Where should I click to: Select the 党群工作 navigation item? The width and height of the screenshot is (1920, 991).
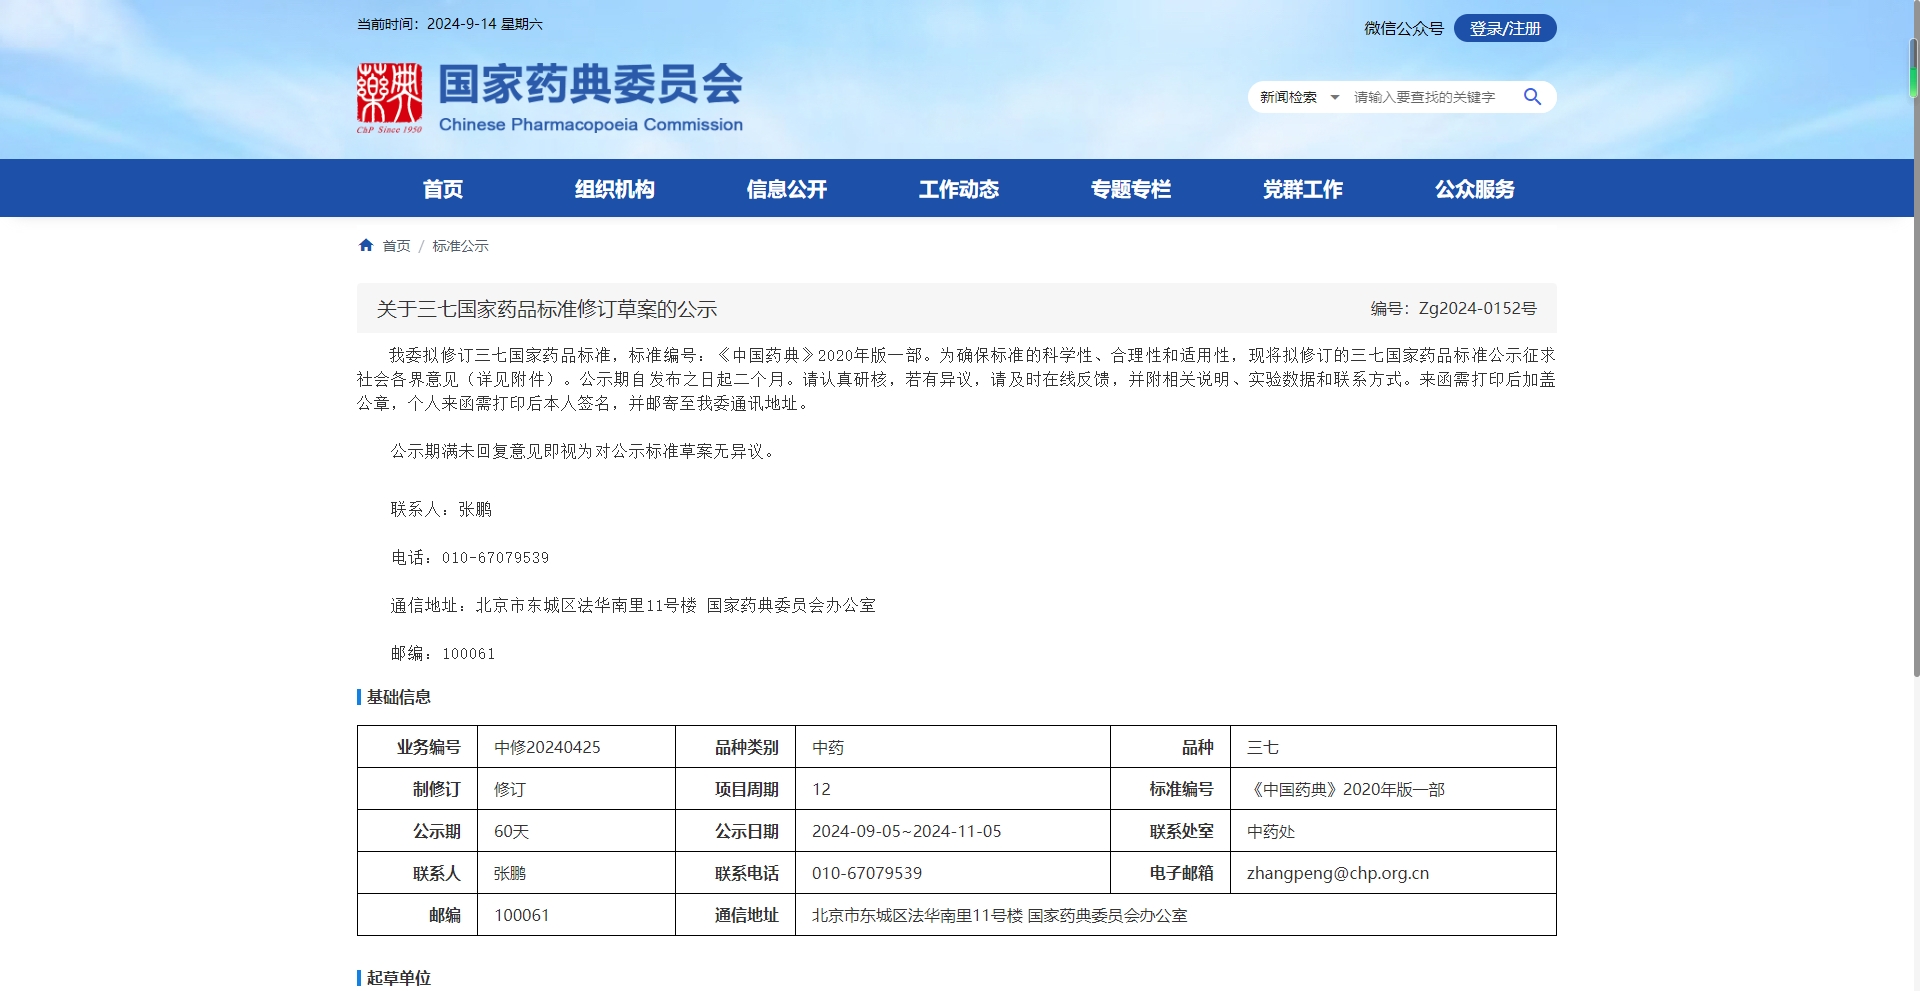1302,189
